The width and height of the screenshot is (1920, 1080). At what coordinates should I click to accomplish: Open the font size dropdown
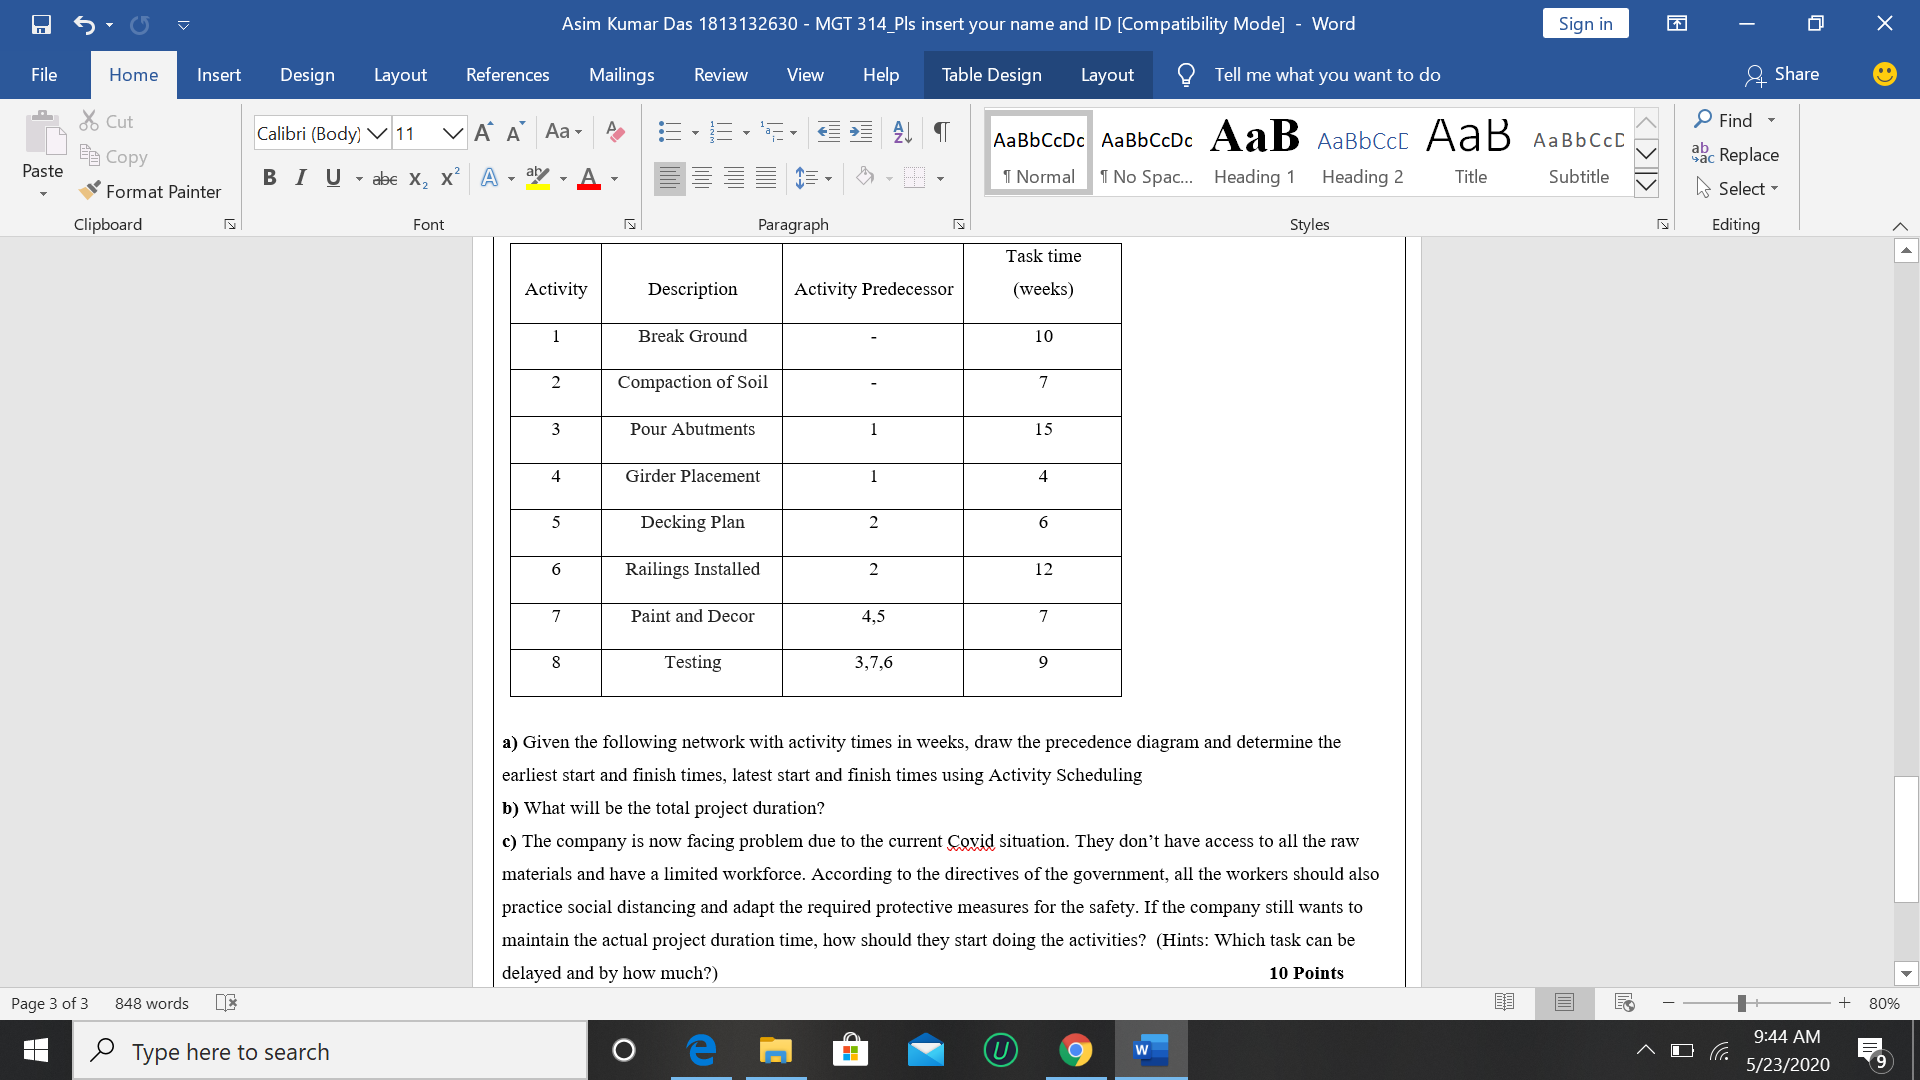pyautogui.click(x=453, y=132)
